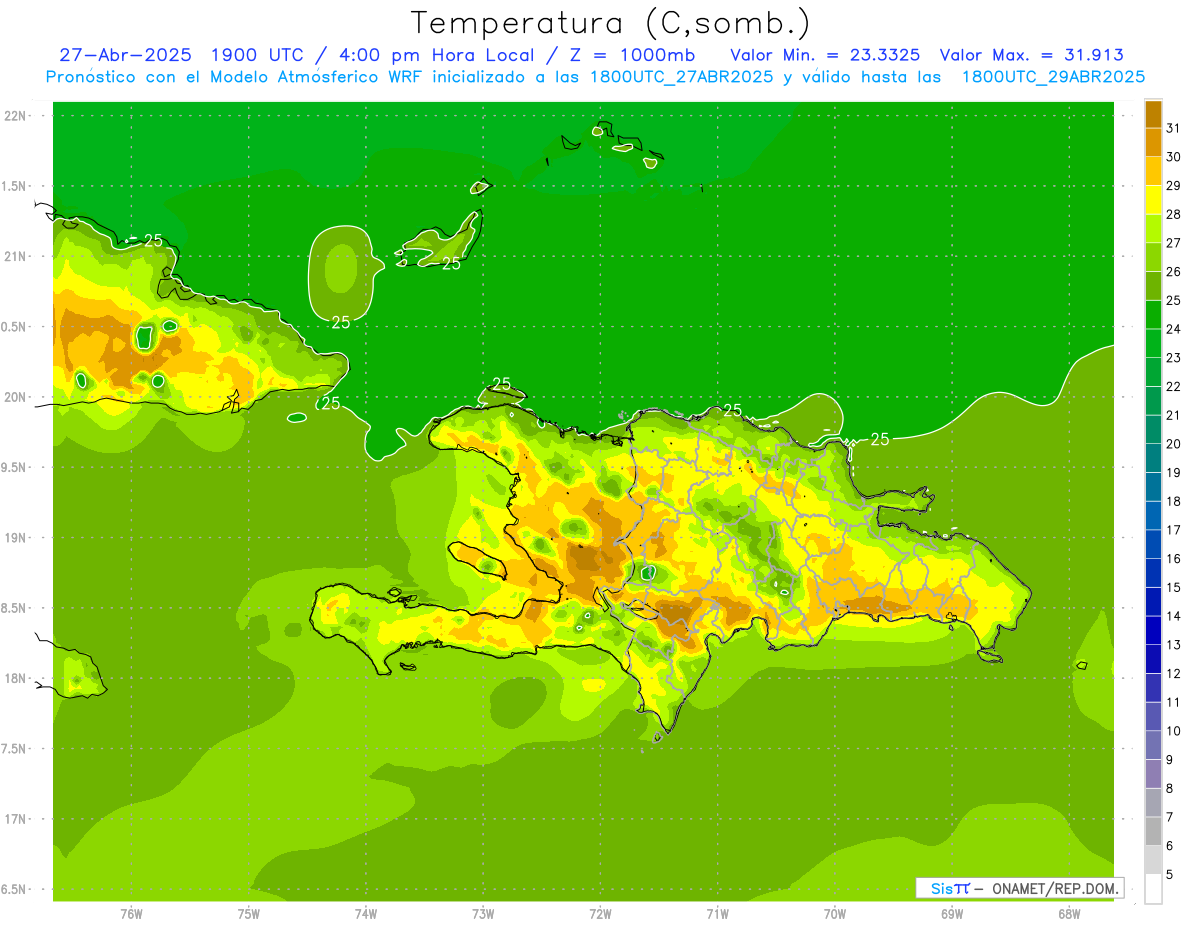Viewport: 1200px width, 927px height.
Task: Click the light green swatch between 26 and 27
Action: point(1153,258)
